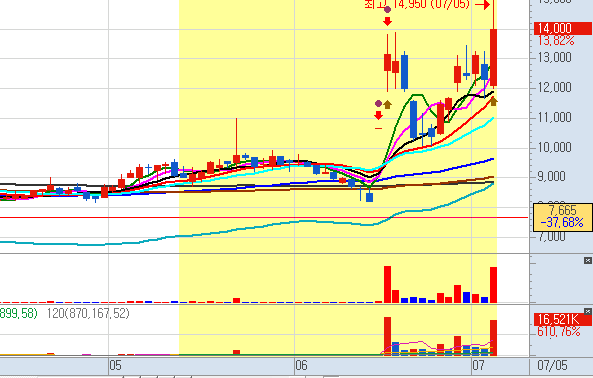Click the 06 month marker on the time axis
Image resolution: width=593 pixels, height=378 pixels.
(301, 366)
